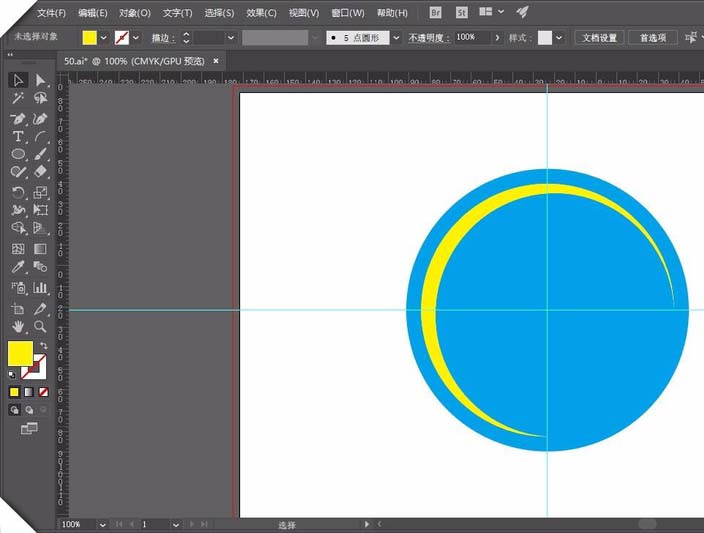Select the Pen tool
This screenshot has width=704, height=533.
pos(18,119)
